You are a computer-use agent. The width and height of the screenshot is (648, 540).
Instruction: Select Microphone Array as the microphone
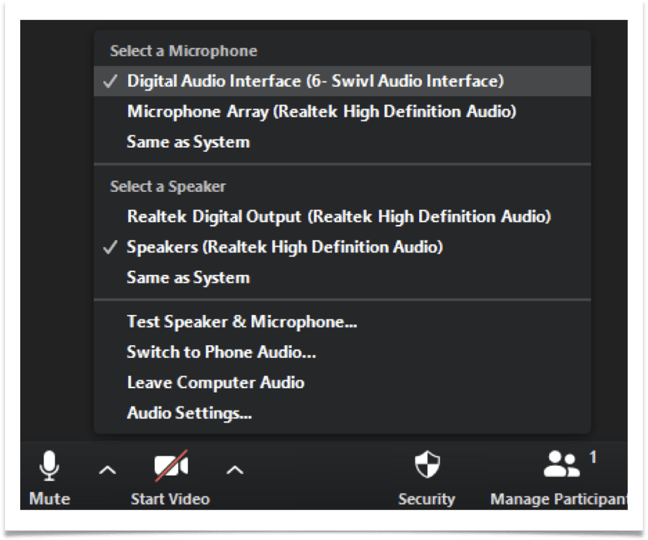[x=321, y=112]
